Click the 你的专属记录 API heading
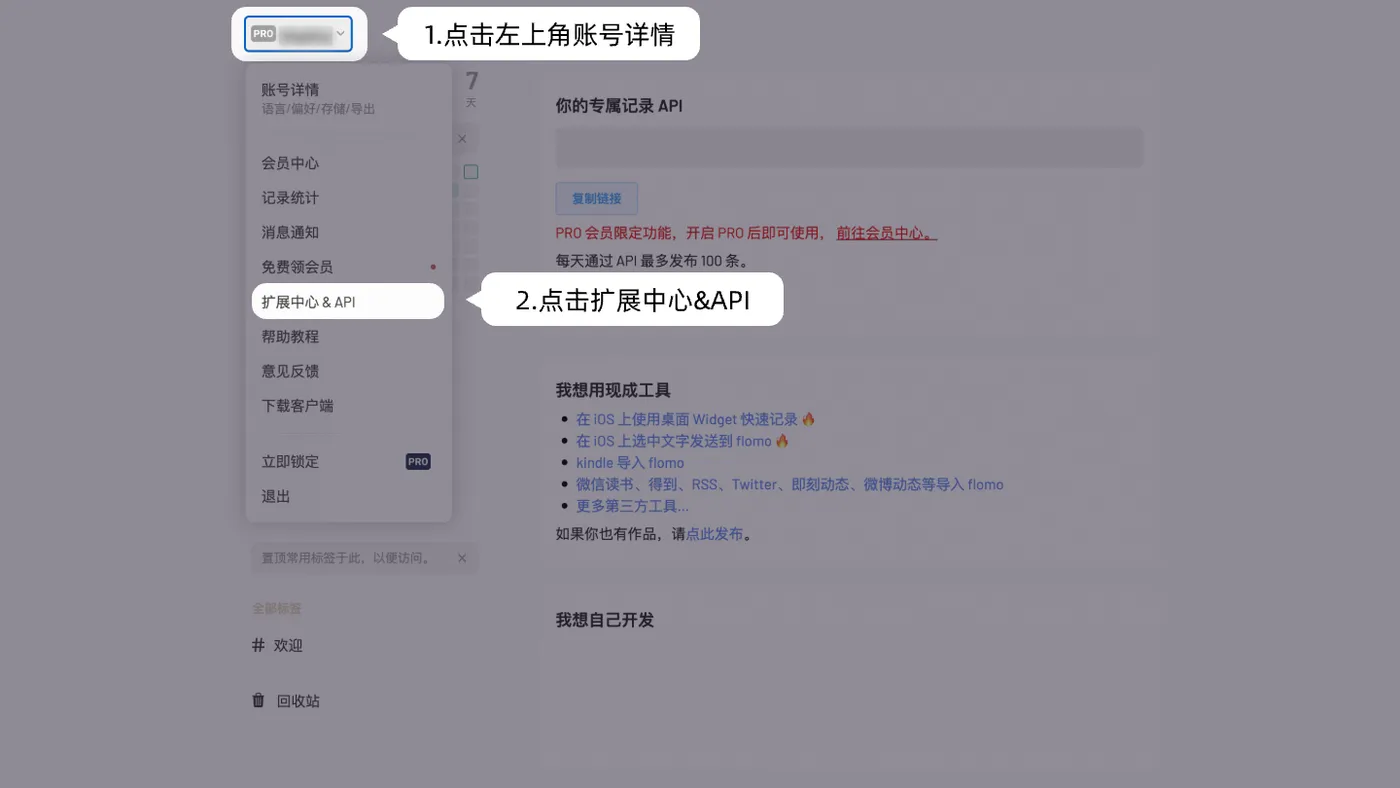This screenshot has height=788, width=1400. pyautogui.click(x=619, y=105)
